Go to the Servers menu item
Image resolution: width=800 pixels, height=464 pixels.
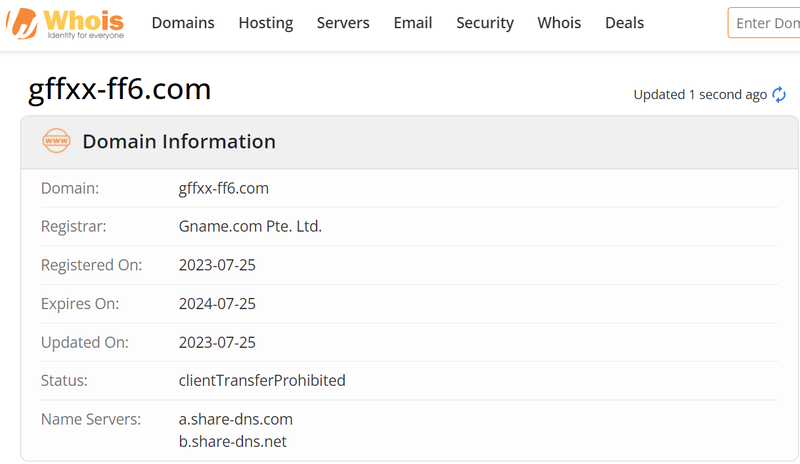(343, 23)
